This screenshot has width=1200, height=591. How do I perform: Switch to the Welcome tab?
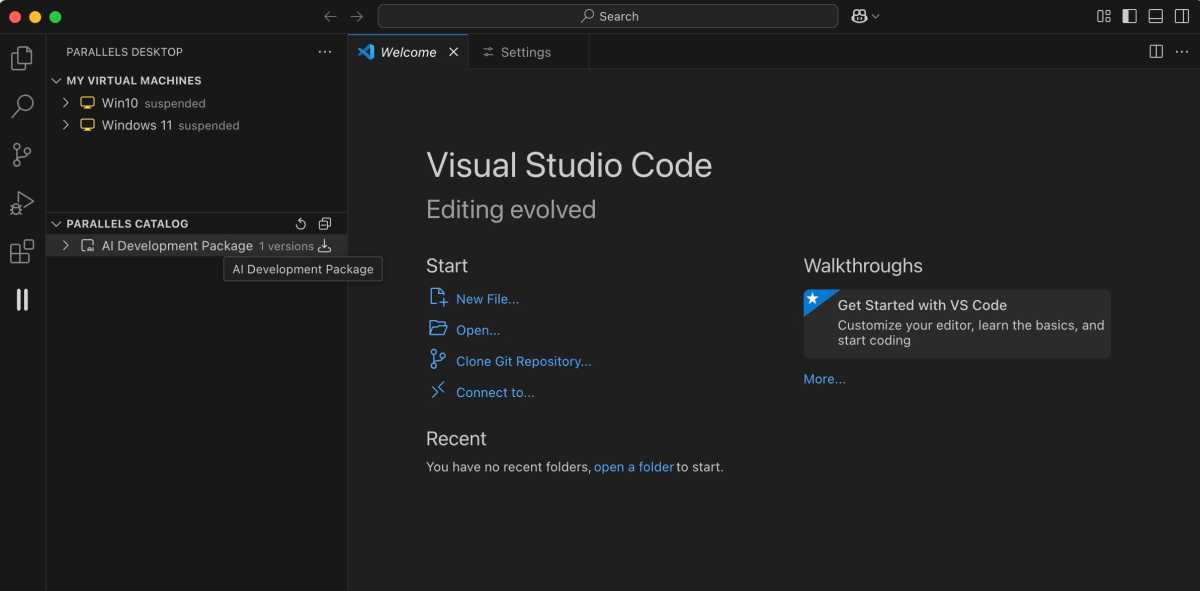point(408,52)
